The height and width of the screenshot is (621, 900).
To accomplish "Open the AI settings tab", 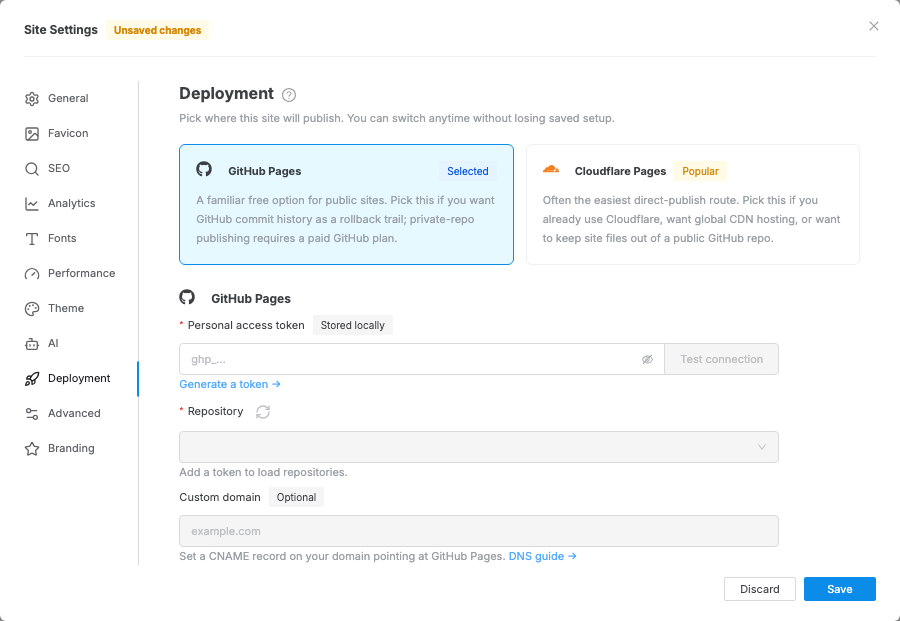I will 80,343.
